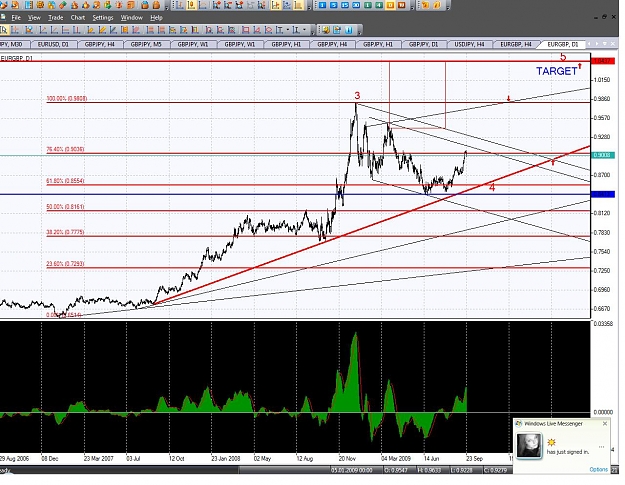
Task: Open toolbar options arrow after weekly timeframe button
Action: (x=412, y=6)
